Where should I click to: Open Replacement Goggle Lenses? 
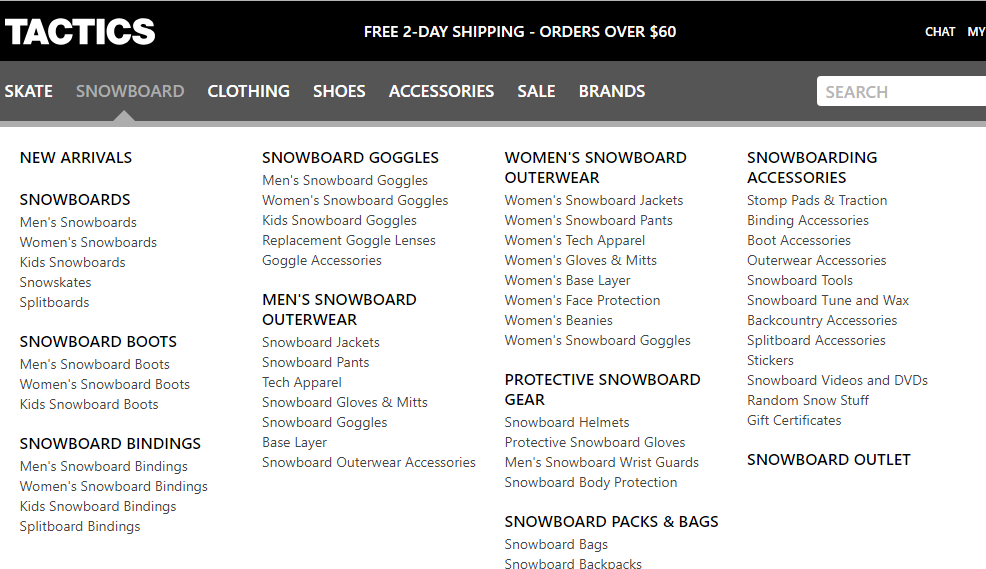349,240
